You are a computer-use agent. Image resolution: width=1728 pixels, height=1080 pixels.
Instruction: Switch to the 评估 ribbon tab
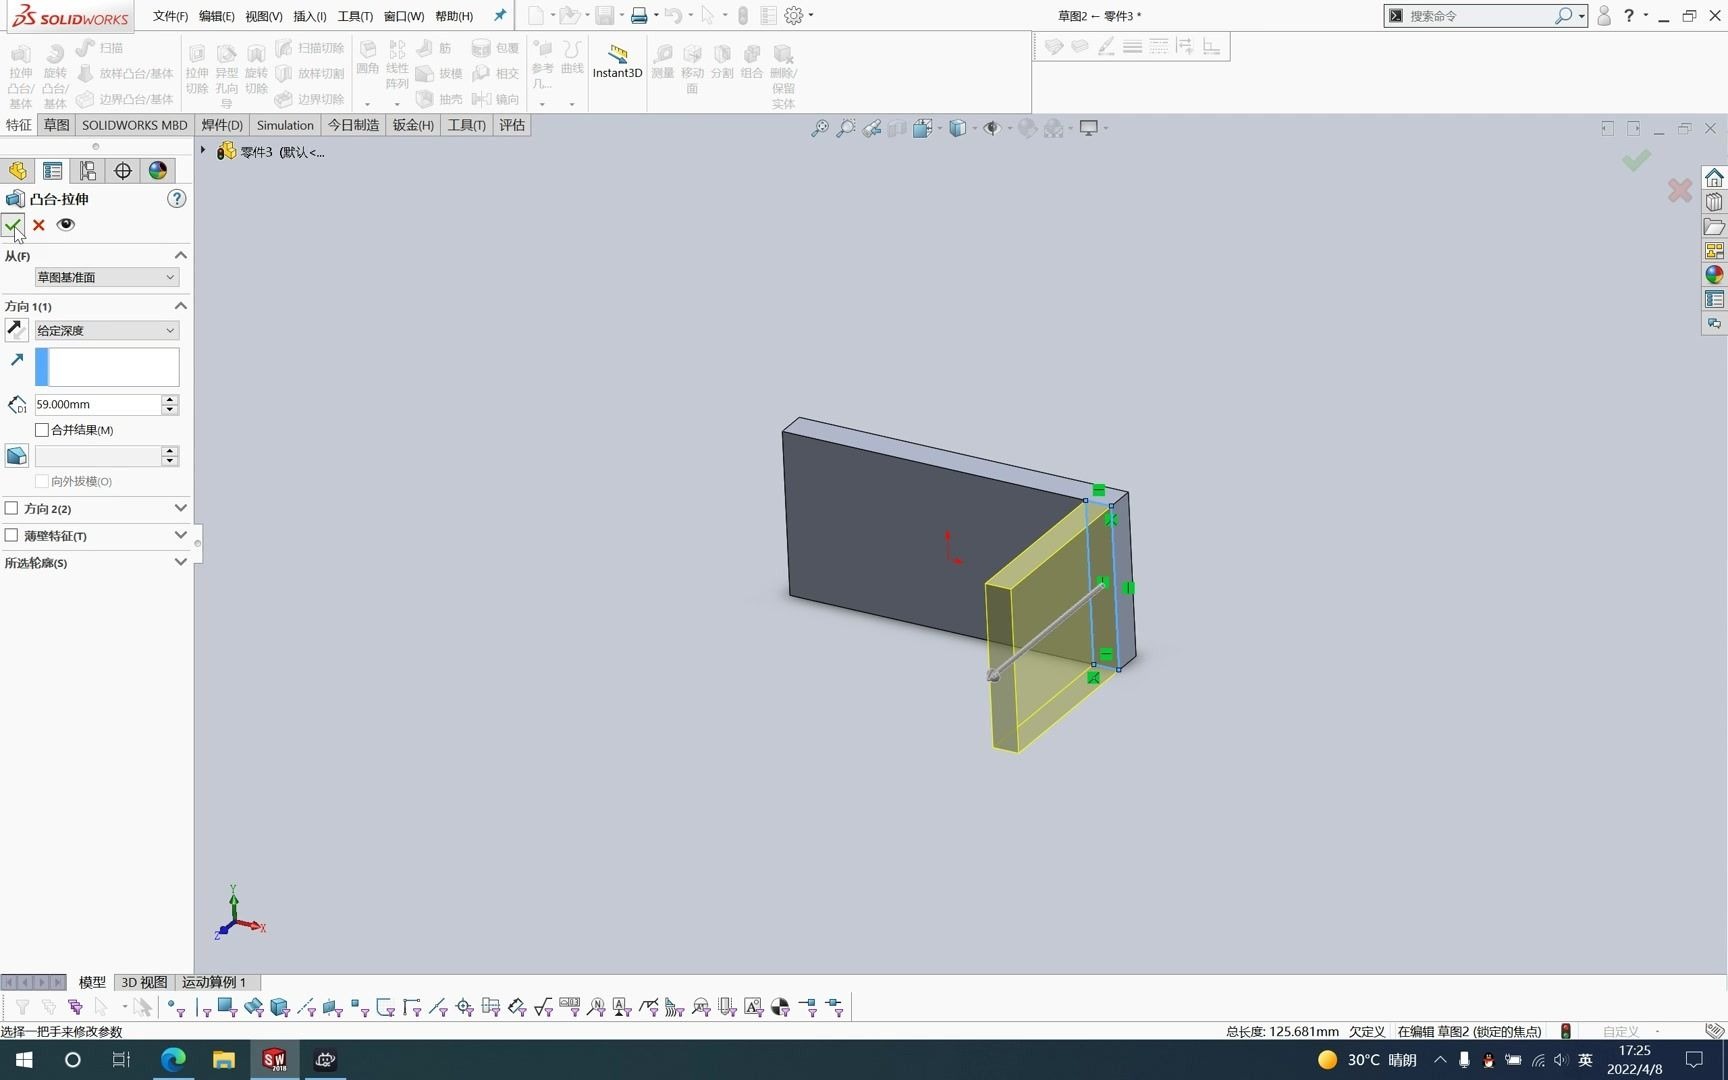tap(512, 125)
